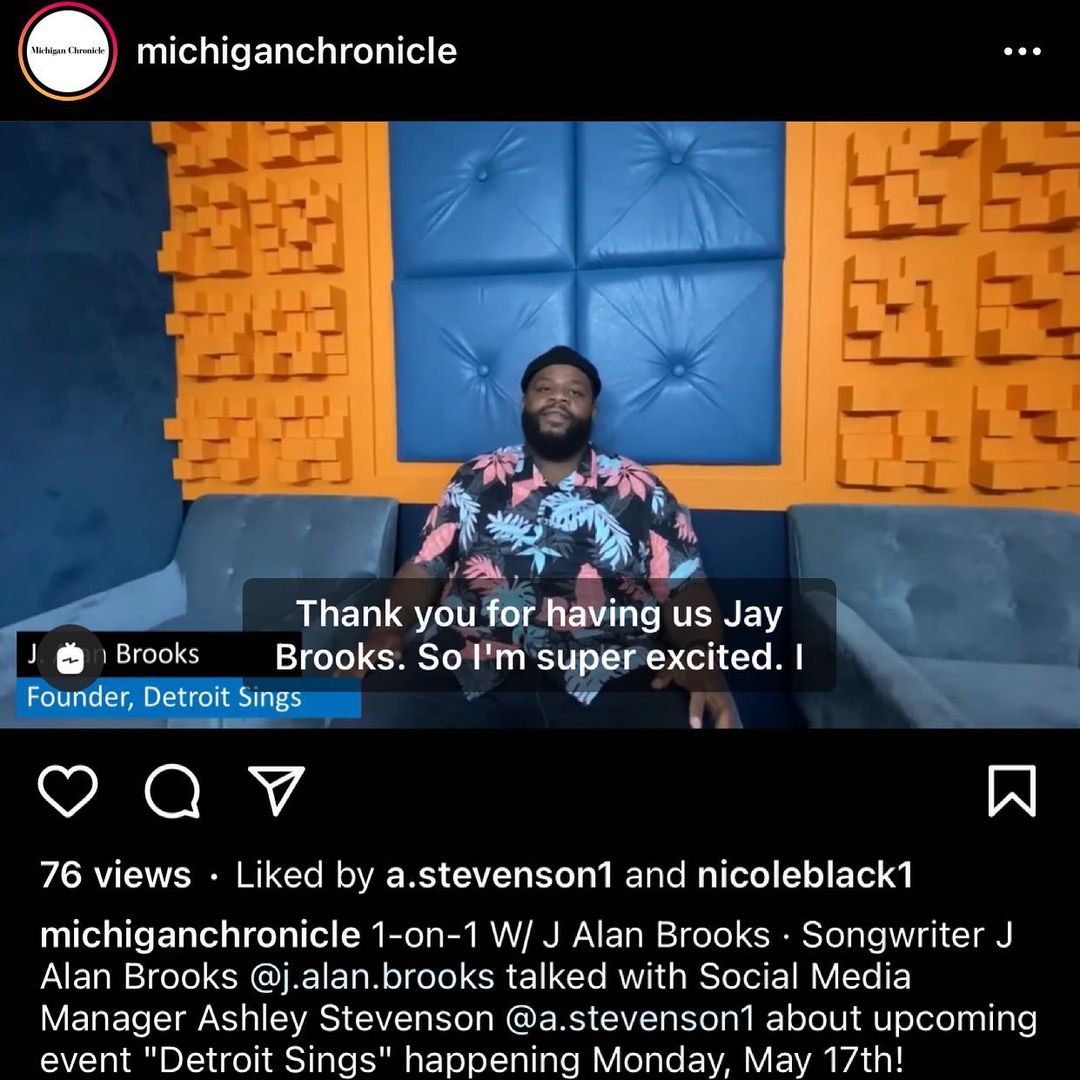Open three-dot more options menu
The height and width of the screenshot is (1080, 1080).
pos(1022,51)
